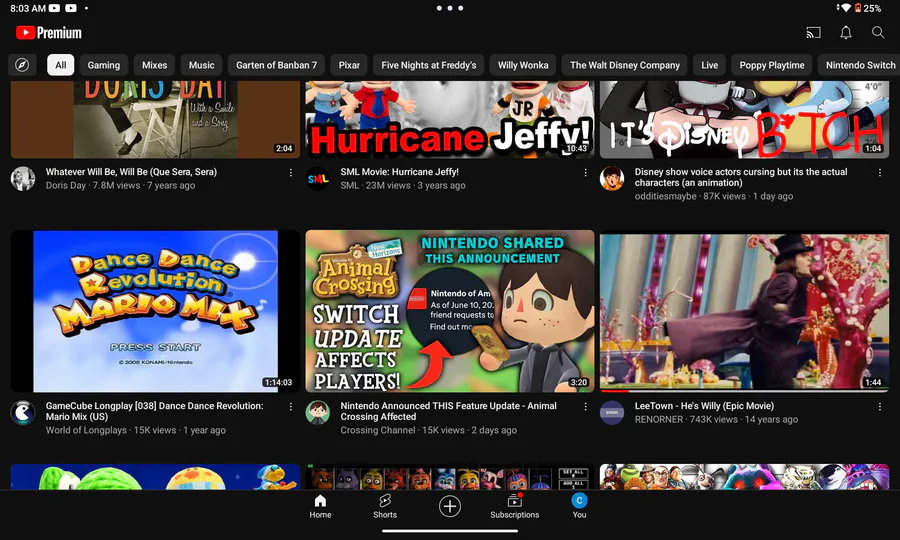
Task: Open more options for He's Willy video
Action: 880,406
